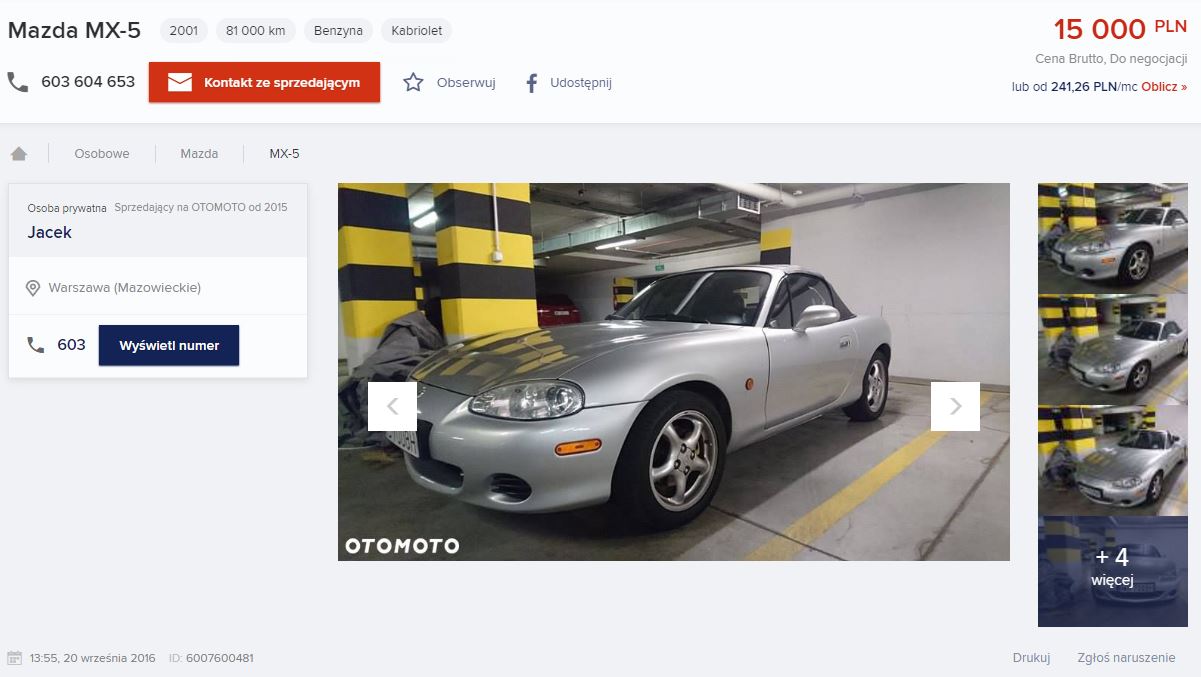The height and width of the screenshot is (677, 1201).
Task: Print the listing with Drukuj
Action: pyautogui.click(x=1031, y=658)
